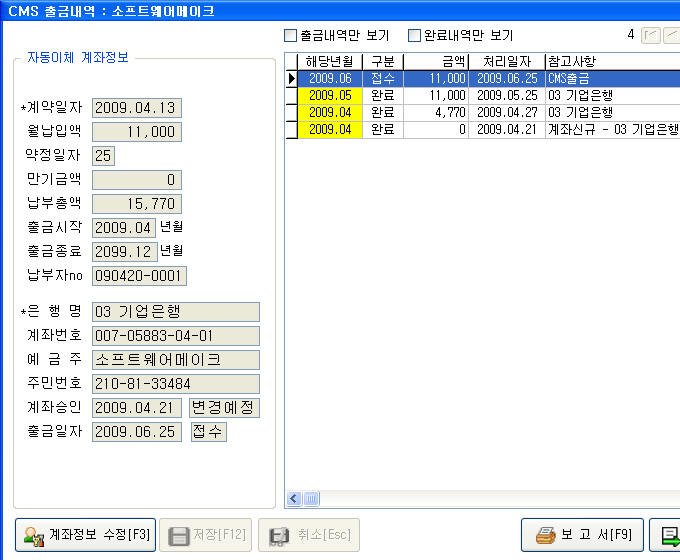The width and height of the screenshot is (680, 560).
Task: Click the 11,000 amount in 2009.05 row
Action: tap(436, 95)
